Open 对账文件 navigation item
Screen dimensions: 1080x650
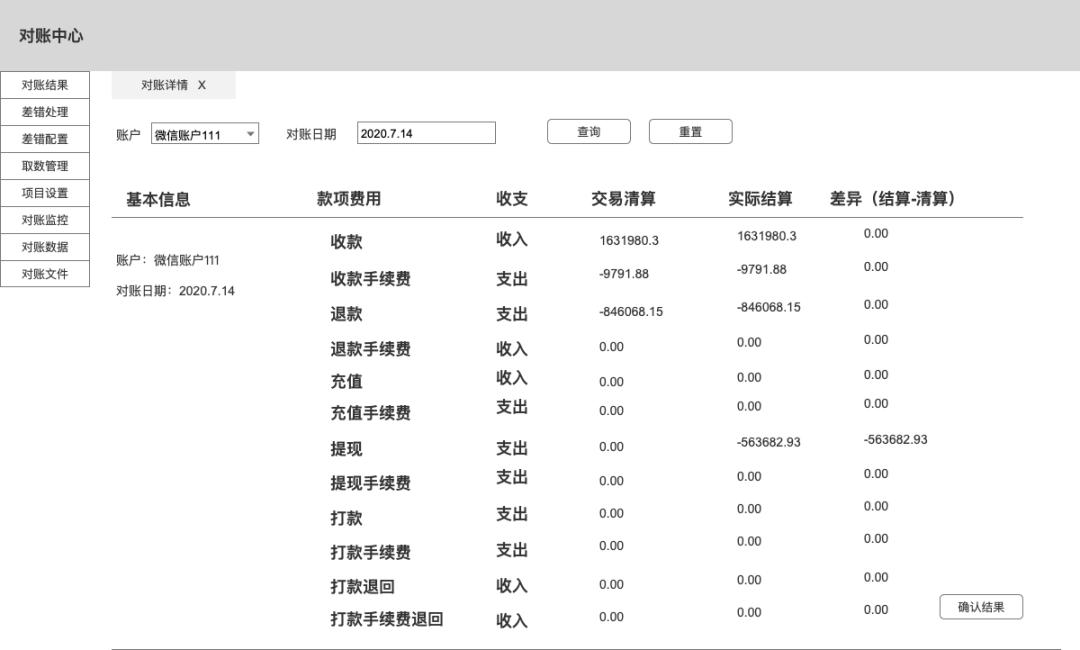click(44, 273)
